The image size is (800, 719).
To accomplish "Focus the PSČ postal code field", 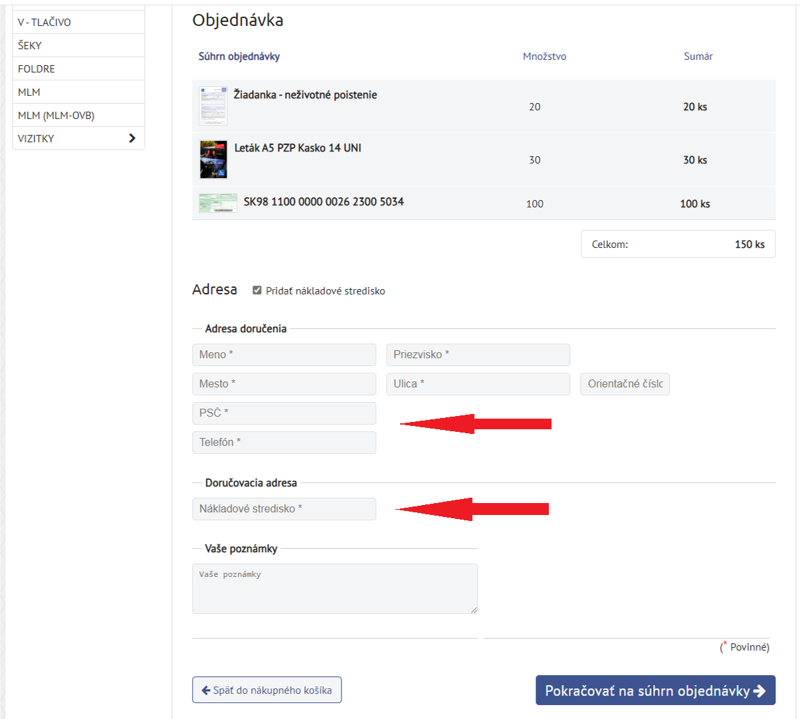I will [x=284, y=413].
